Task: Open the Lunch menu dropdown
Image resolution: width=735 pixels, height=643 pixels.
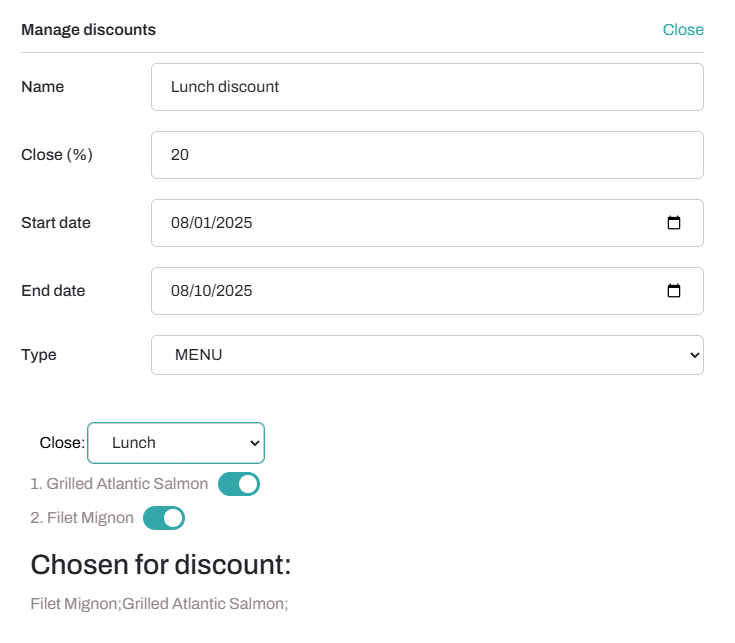Action: [x=176, y=443]
